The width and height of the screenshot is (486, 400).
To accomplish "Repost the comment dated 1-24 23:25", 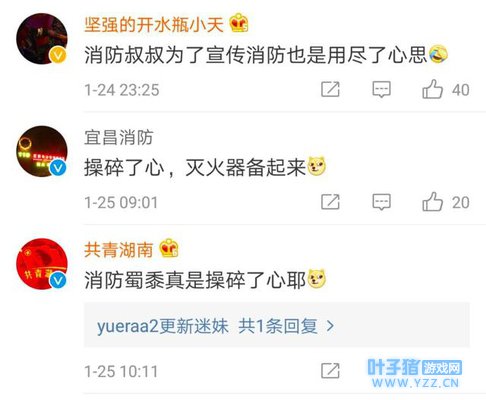I will (330, 89).
